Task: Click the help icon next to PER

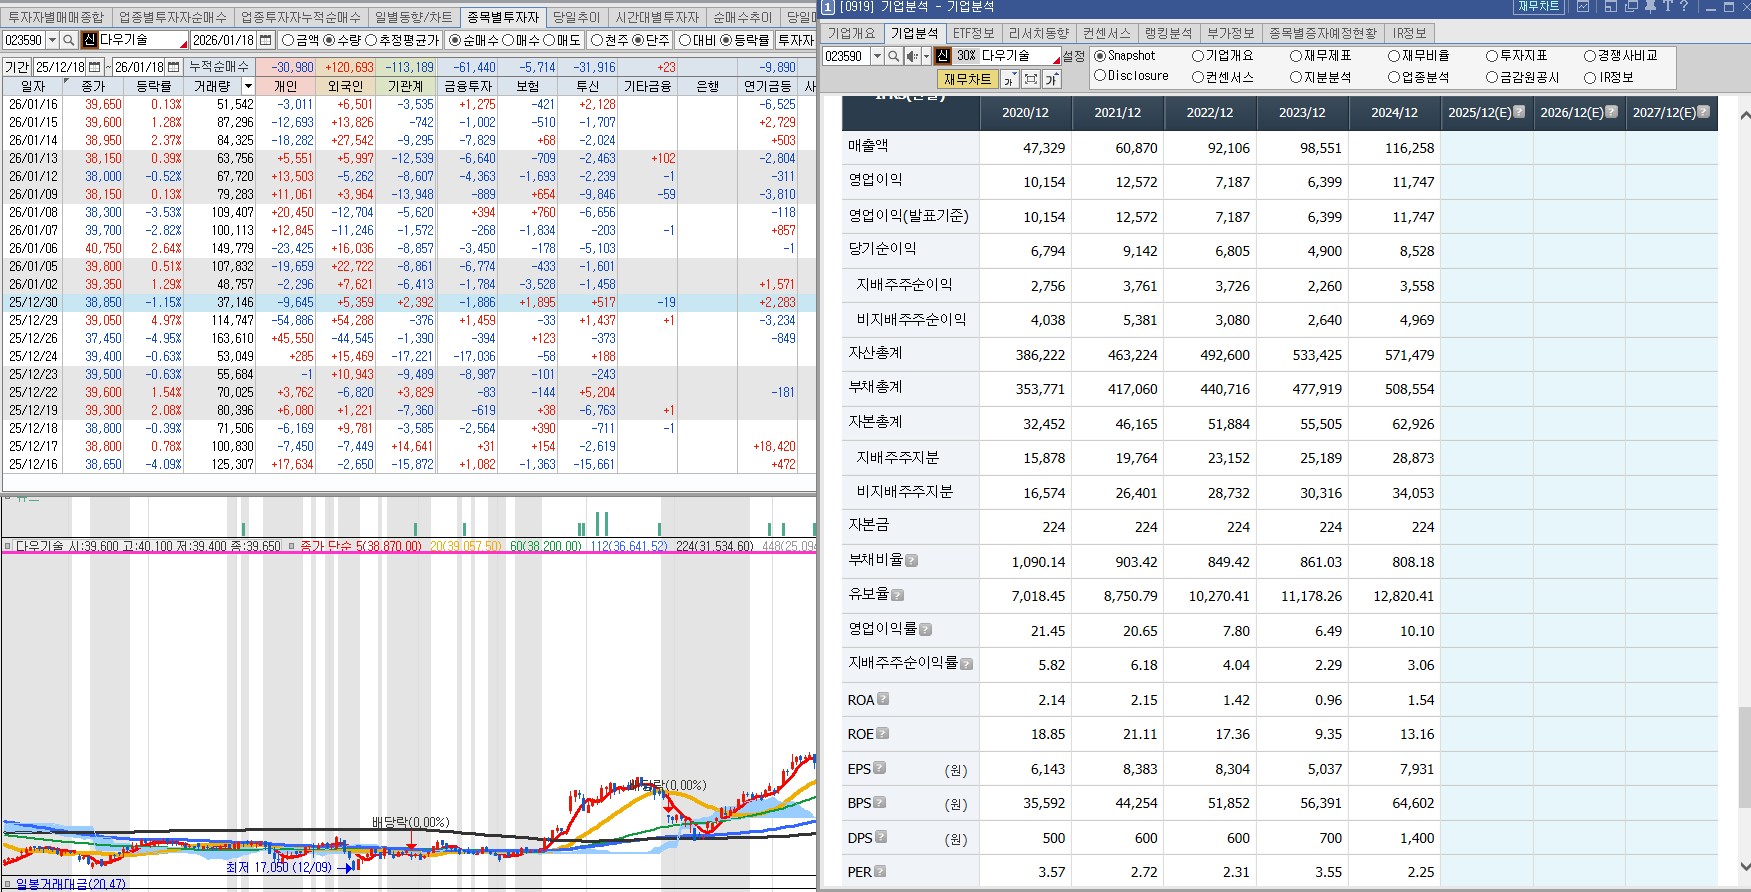Action: (x=880, y=871)
